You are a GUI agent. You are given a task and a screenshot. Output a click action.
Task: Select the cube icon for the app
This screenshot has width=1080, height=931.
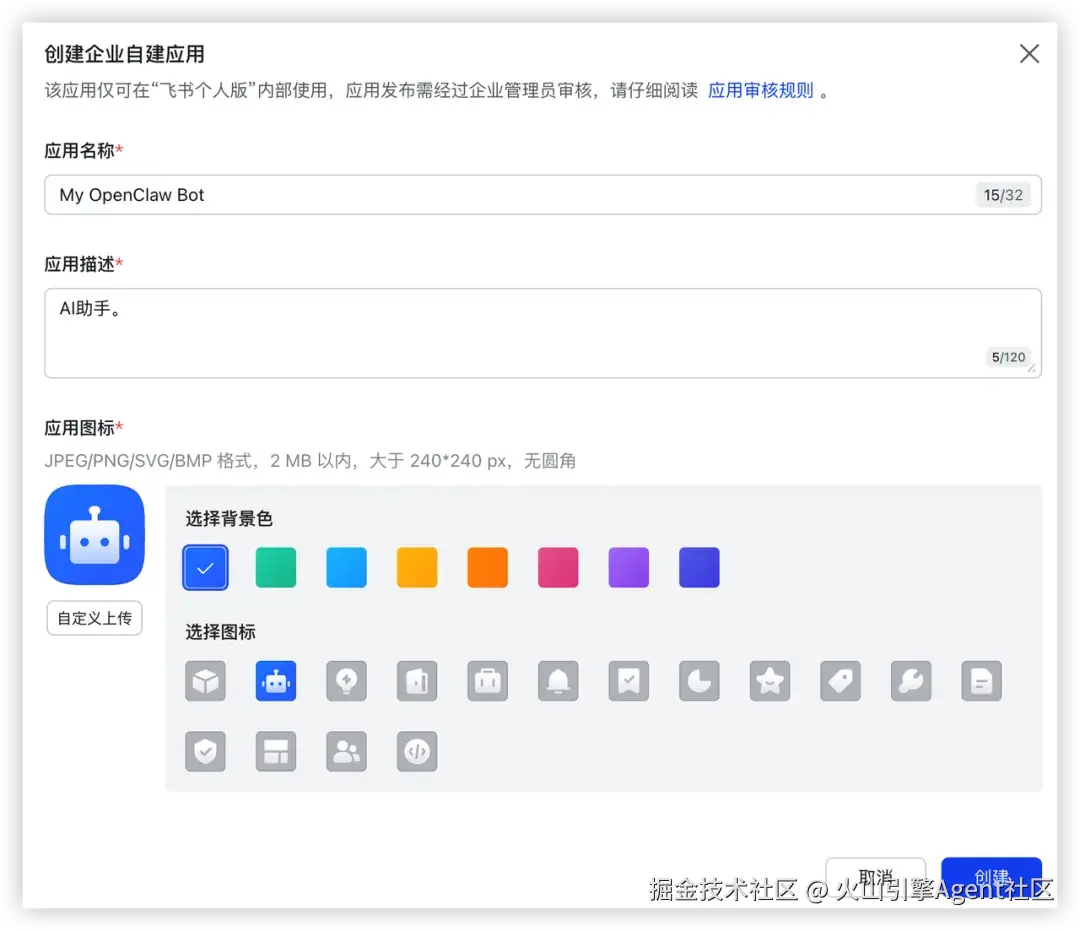[205, 681]
